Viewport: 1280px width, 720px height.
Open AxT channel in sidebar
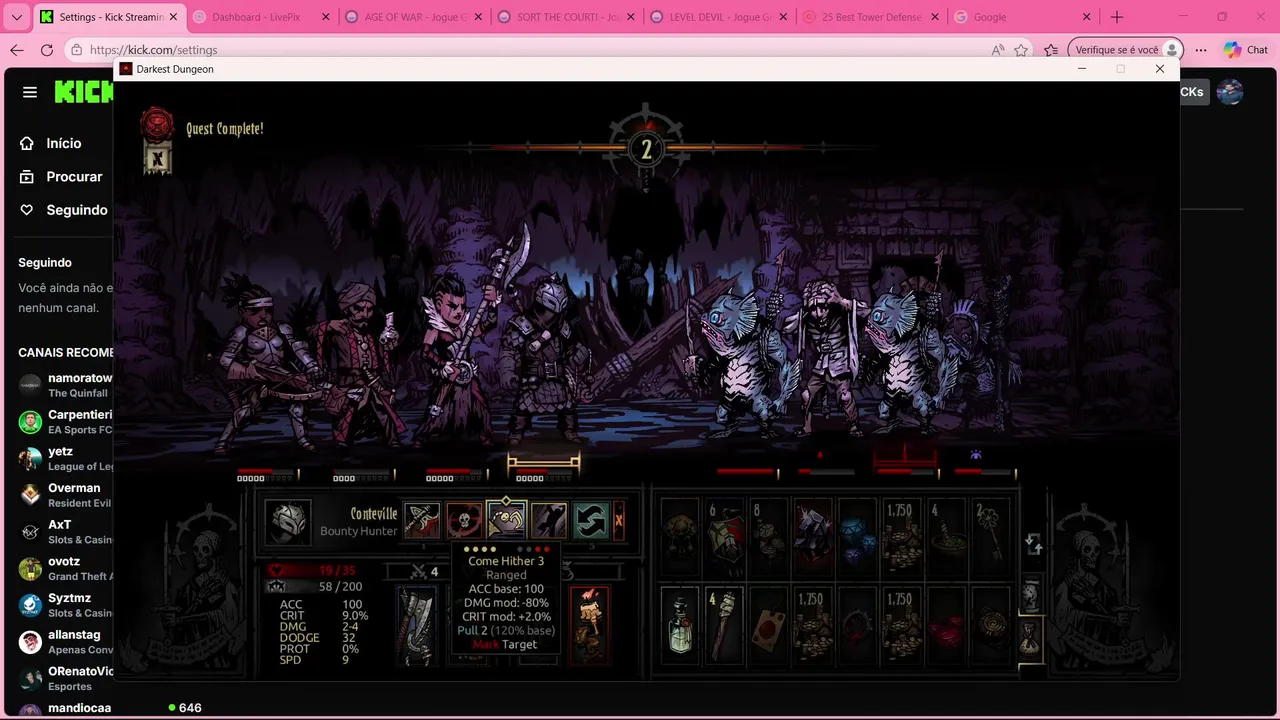[x=66, y=532]
